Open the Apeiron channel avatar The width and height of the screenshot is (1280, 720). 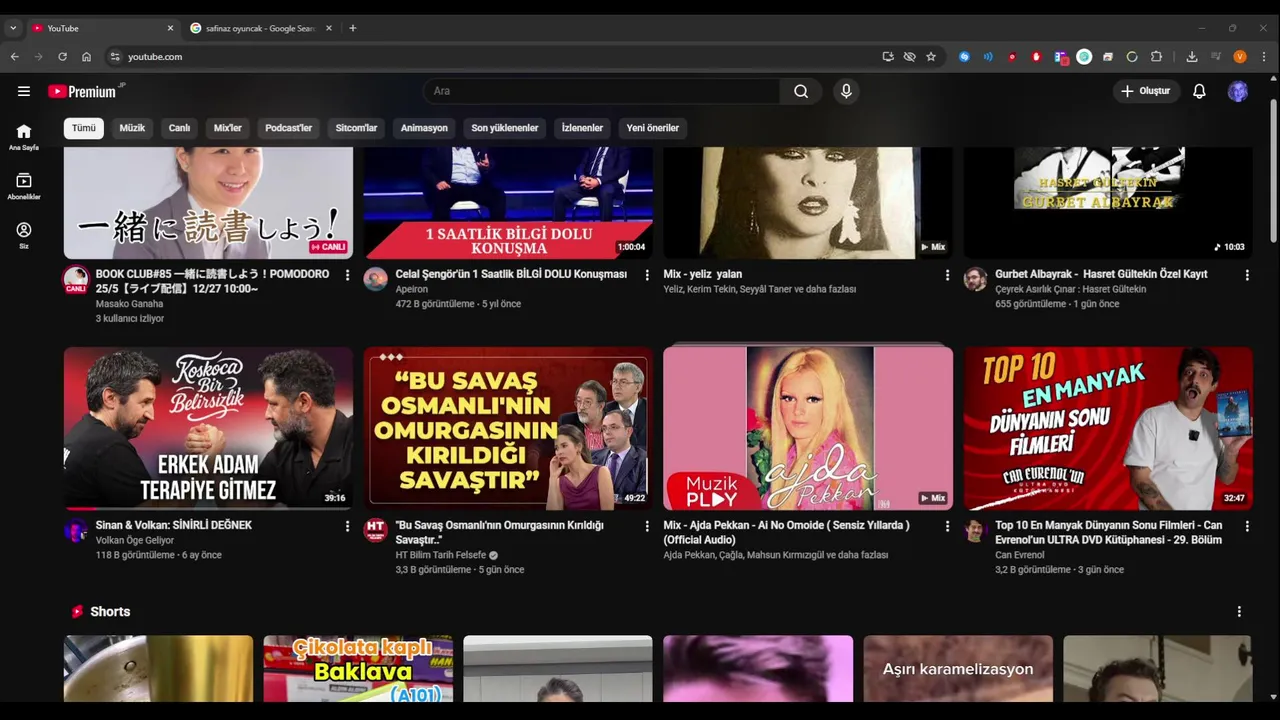click(x=376, y=279)
